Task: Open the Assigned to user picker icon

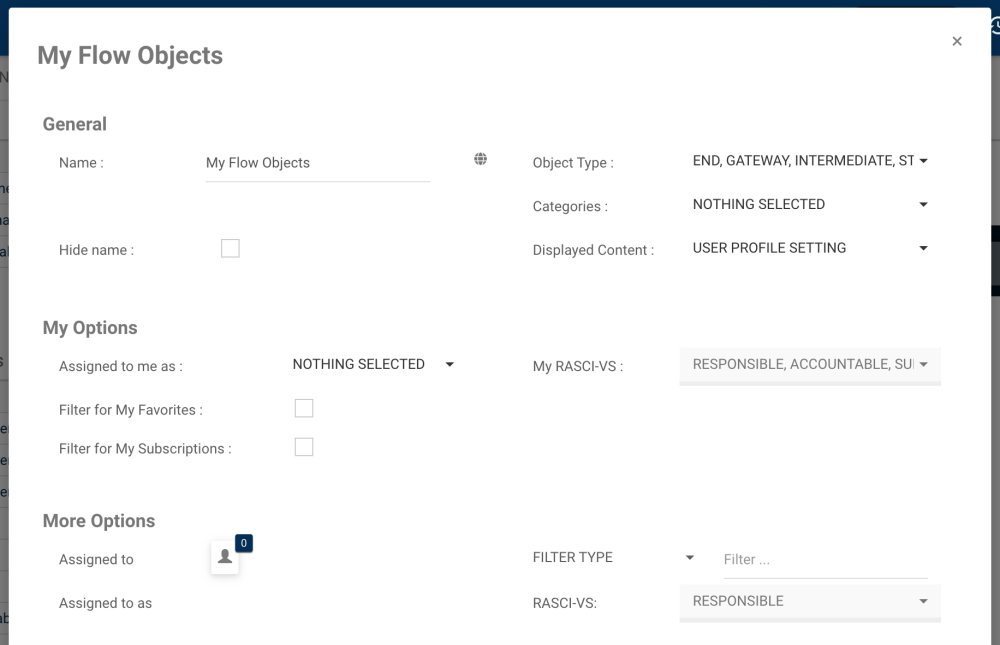Action: click(x=225, y=558)
